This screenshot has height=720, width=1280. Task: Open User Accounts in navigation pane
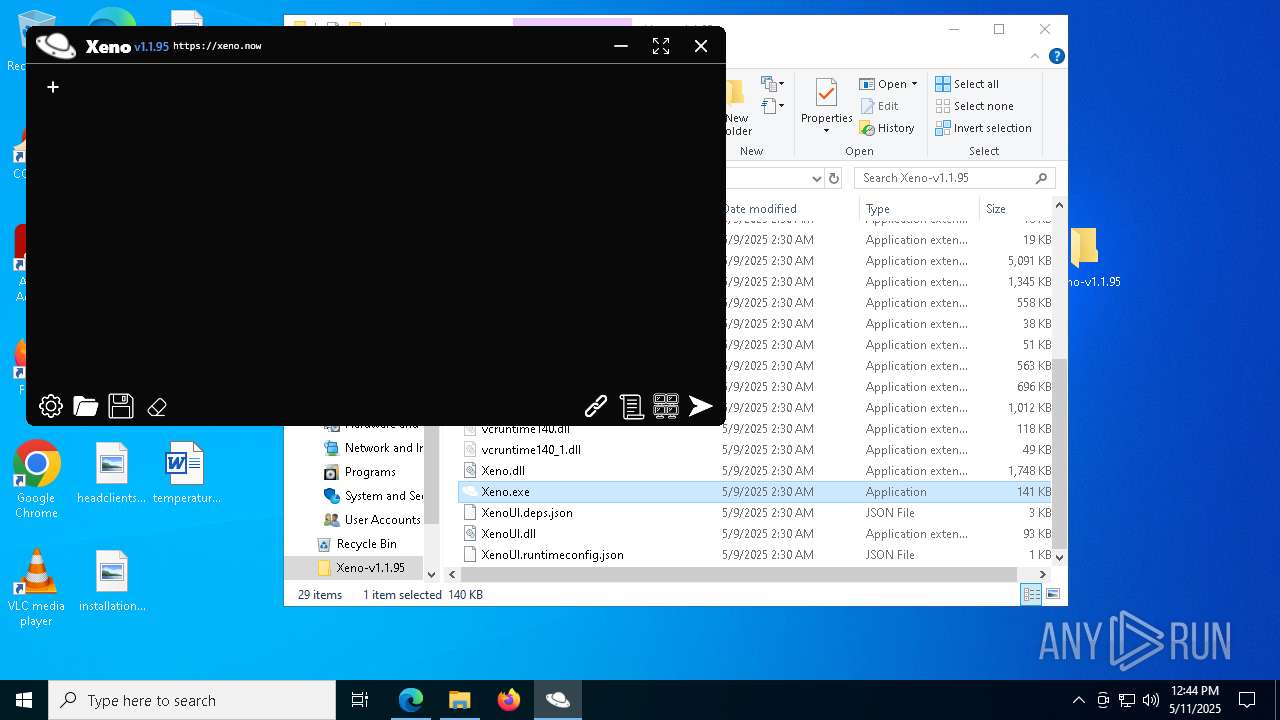[382, 520]
